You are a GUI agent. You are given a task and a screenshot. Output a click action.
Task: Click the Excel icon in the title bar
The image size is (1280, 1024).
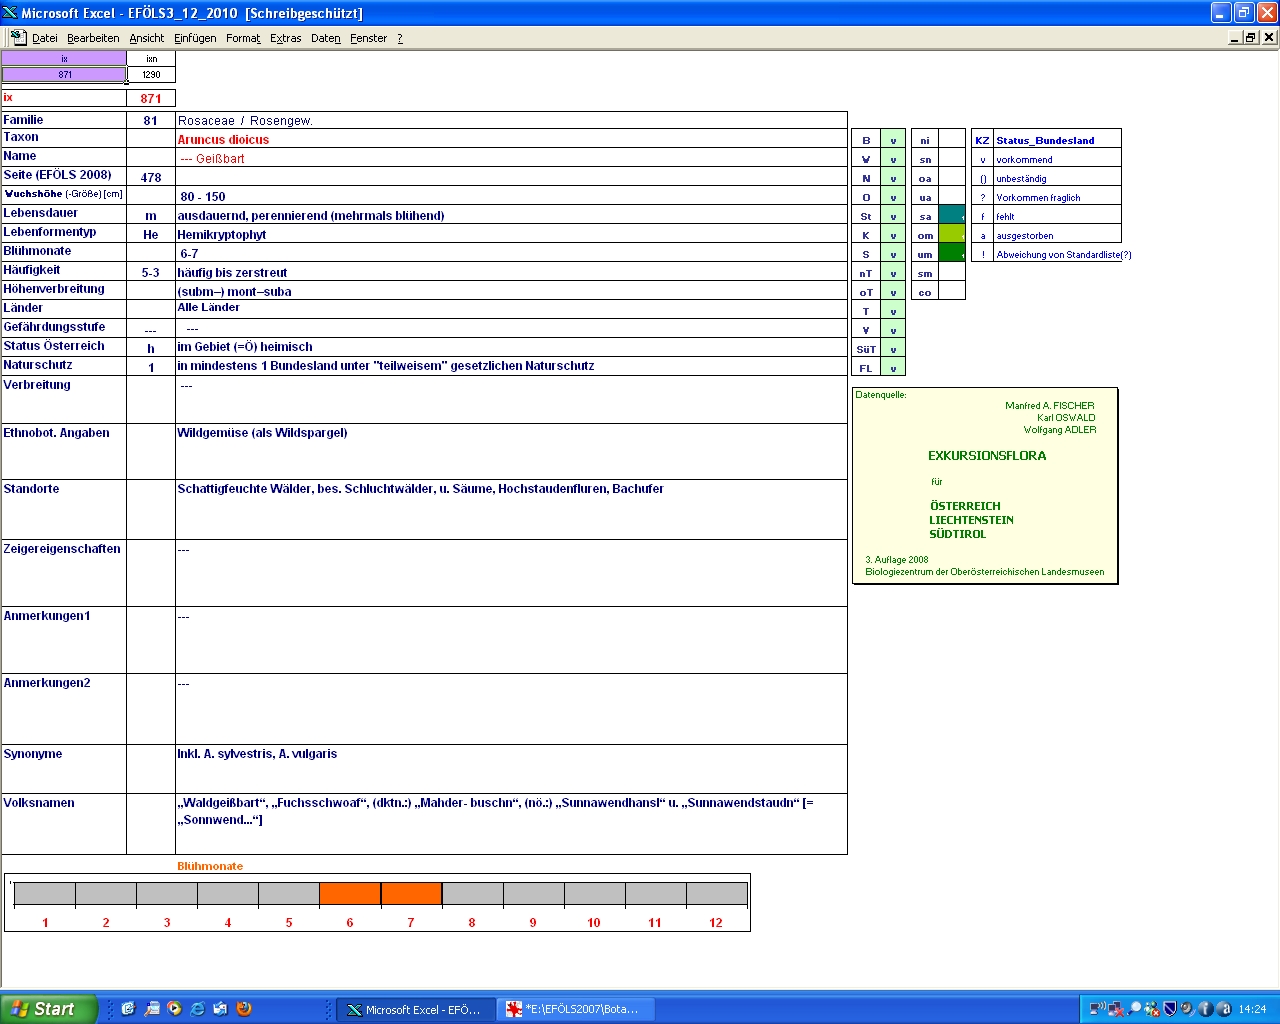tap(10, 12)
